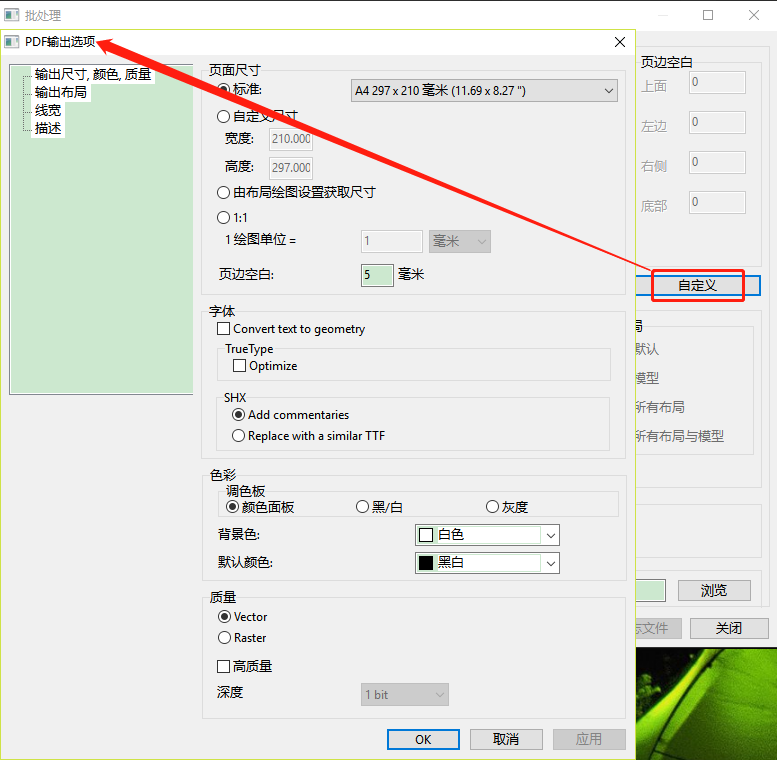Choose the 标准 page size radio button

click(223, 89)
